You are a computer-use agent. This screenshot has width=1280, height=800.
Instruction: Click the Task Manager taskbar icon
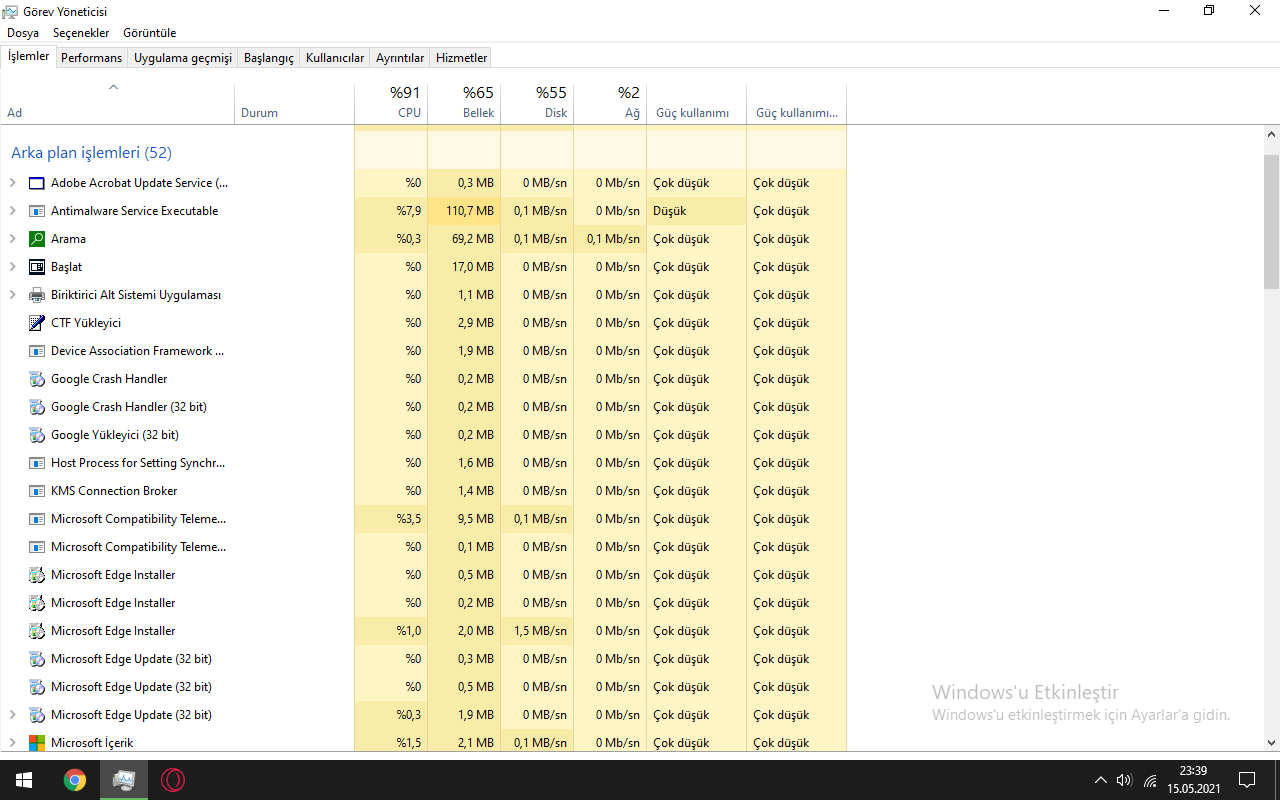[124, 780]
